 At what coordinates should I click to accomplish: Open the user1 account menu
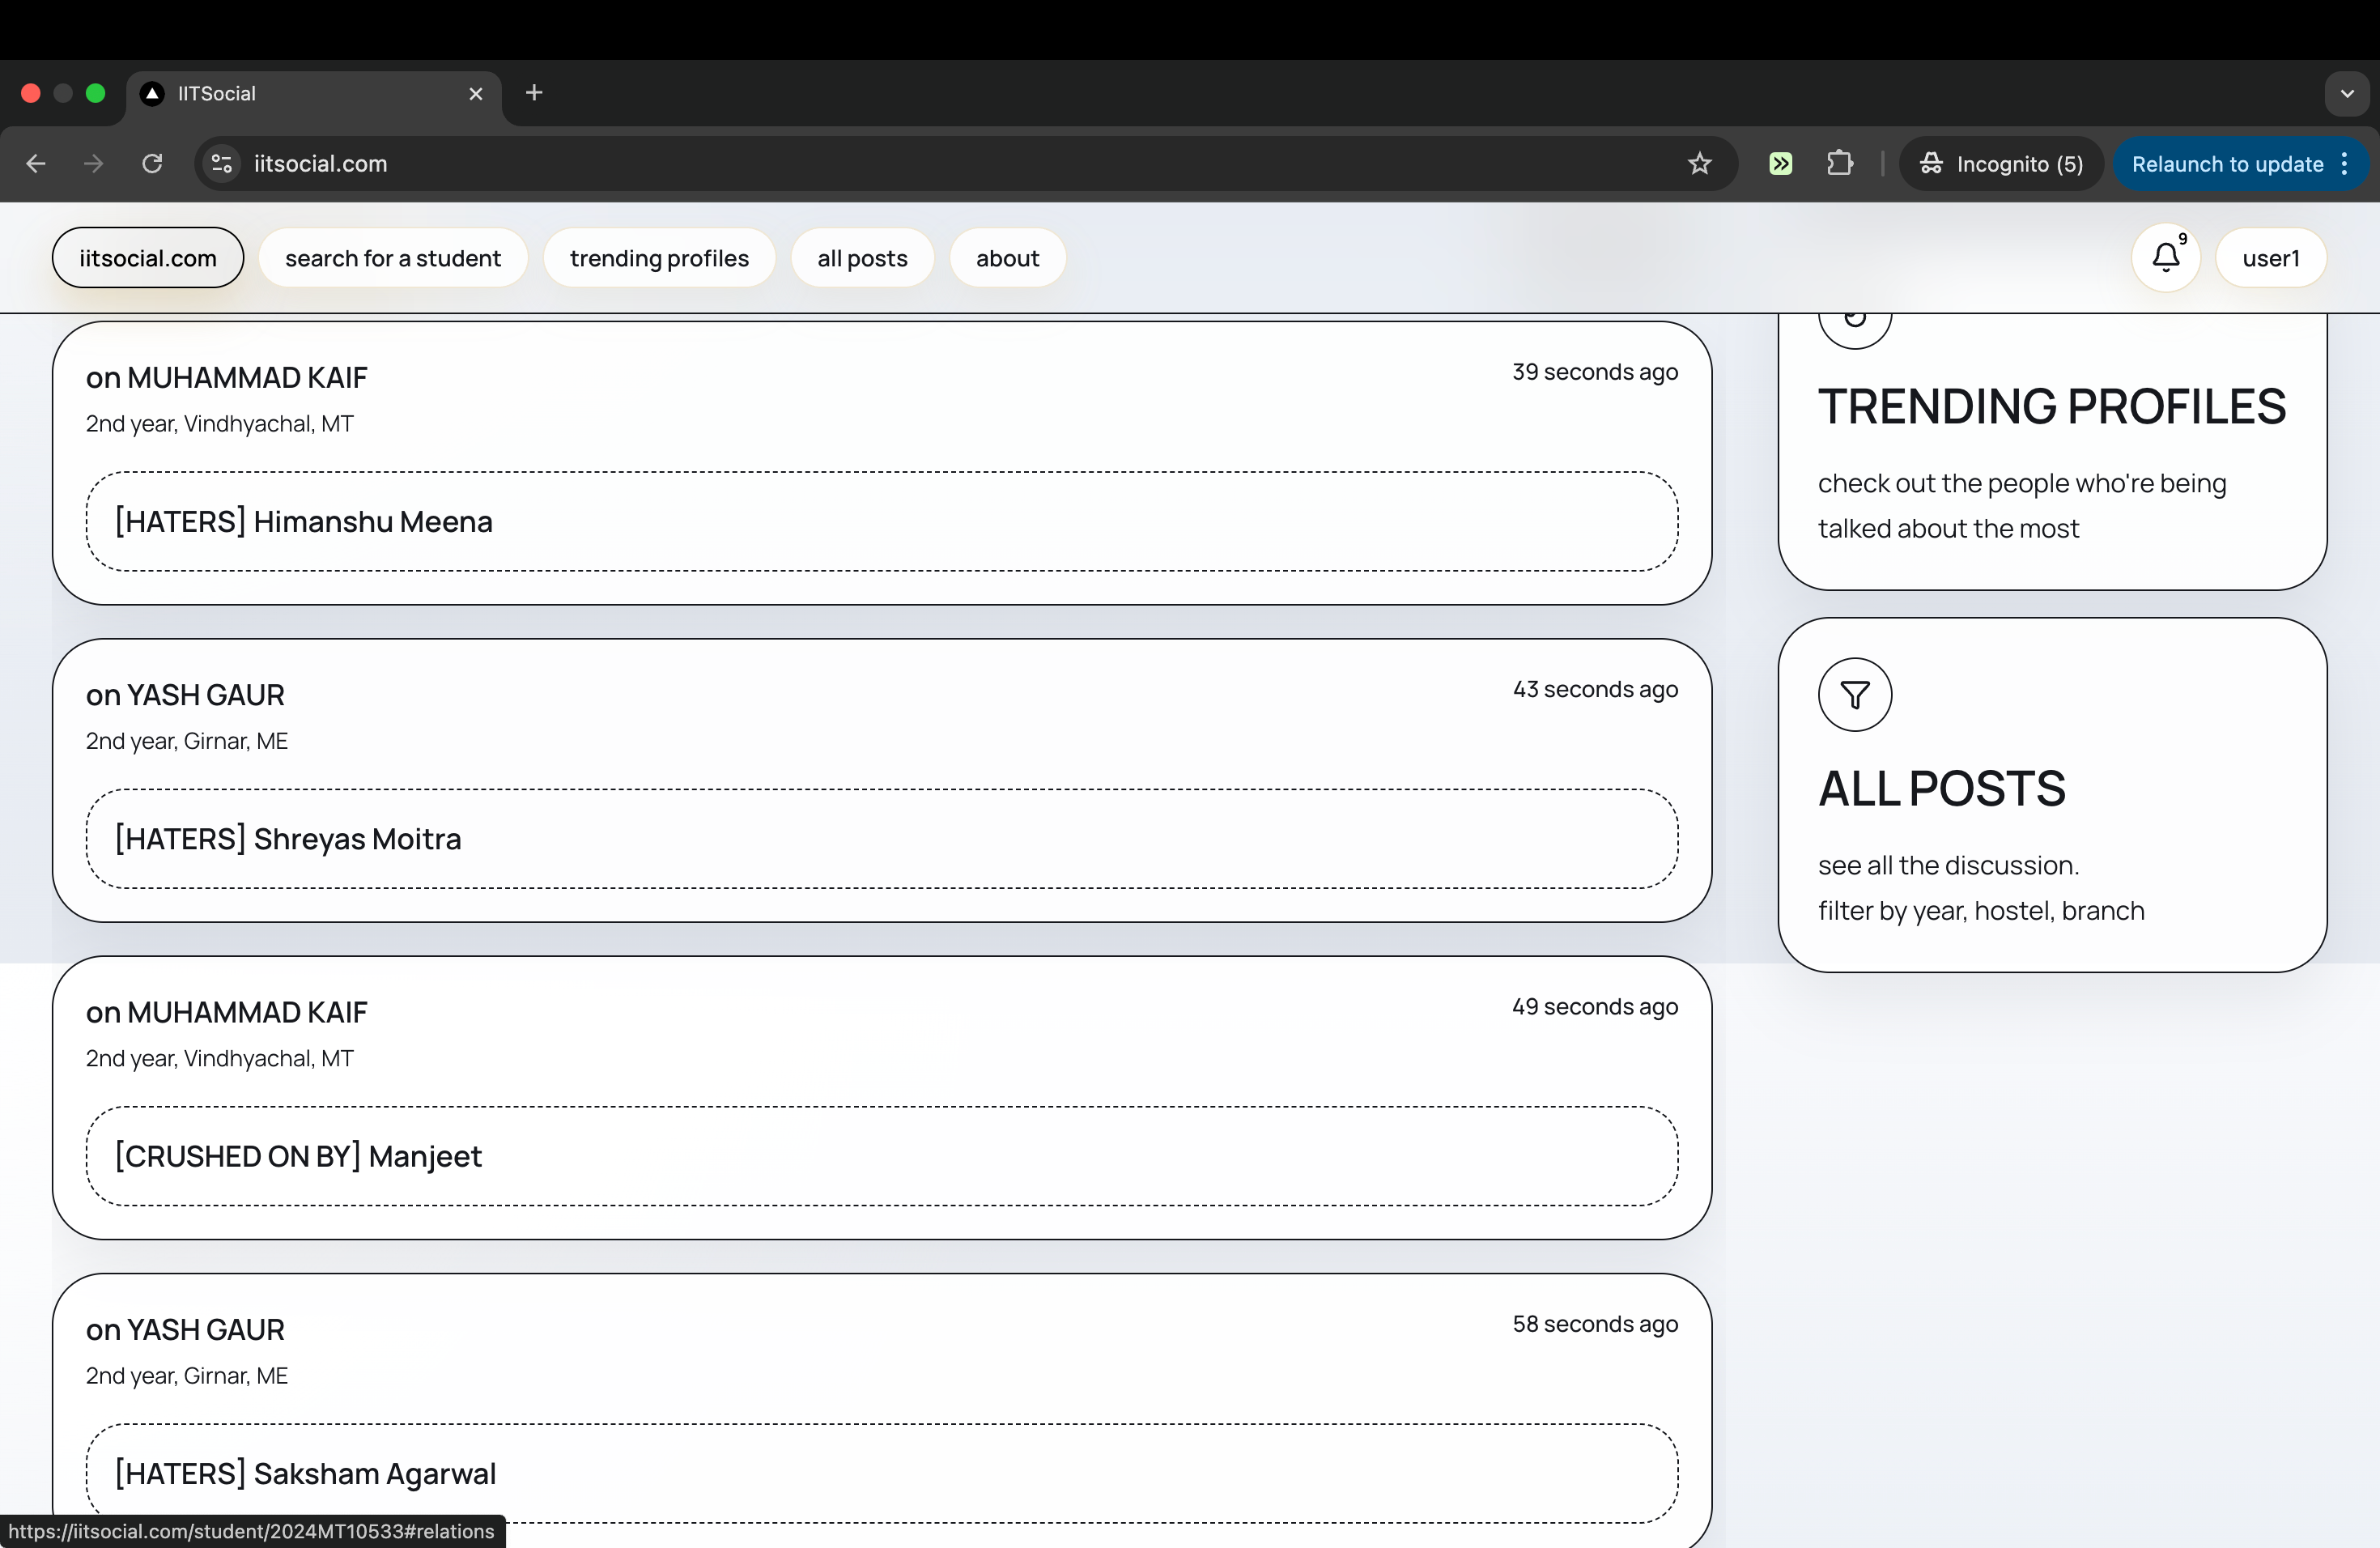point(2270,258)
